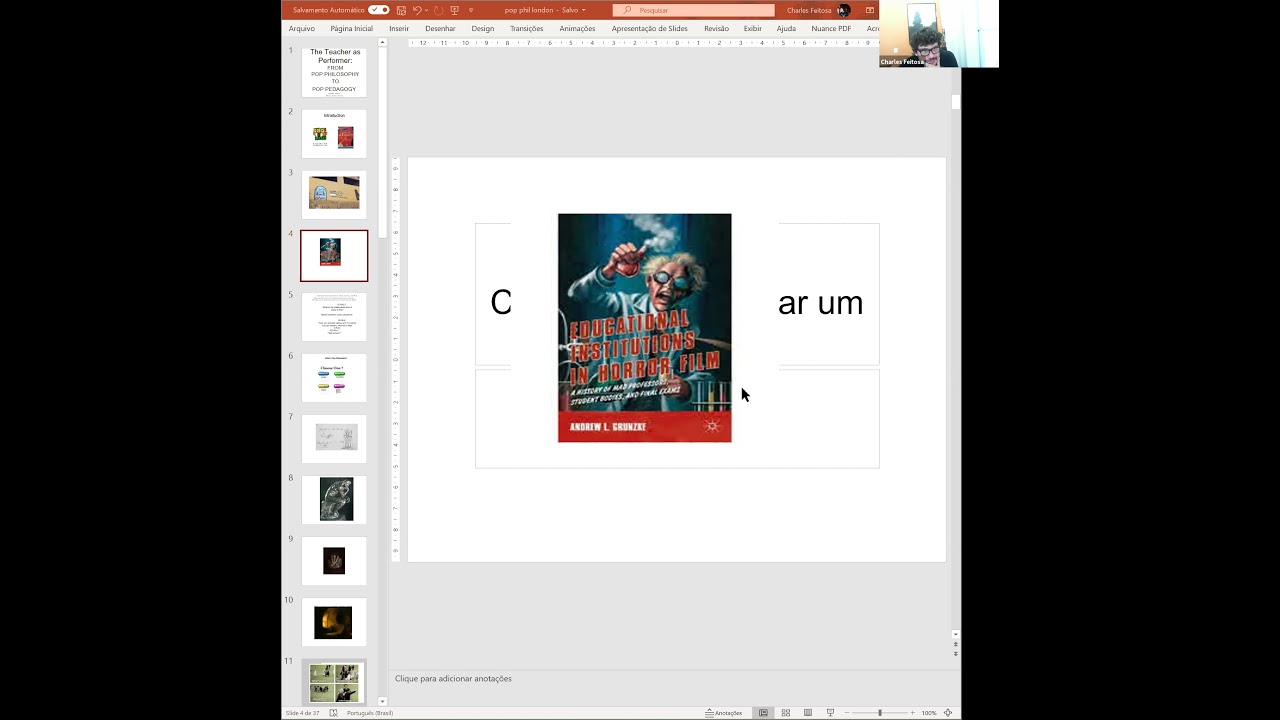Click 'Clique para adicionar anotações' notes field
1280x720 pixels.
click(453, 678)
